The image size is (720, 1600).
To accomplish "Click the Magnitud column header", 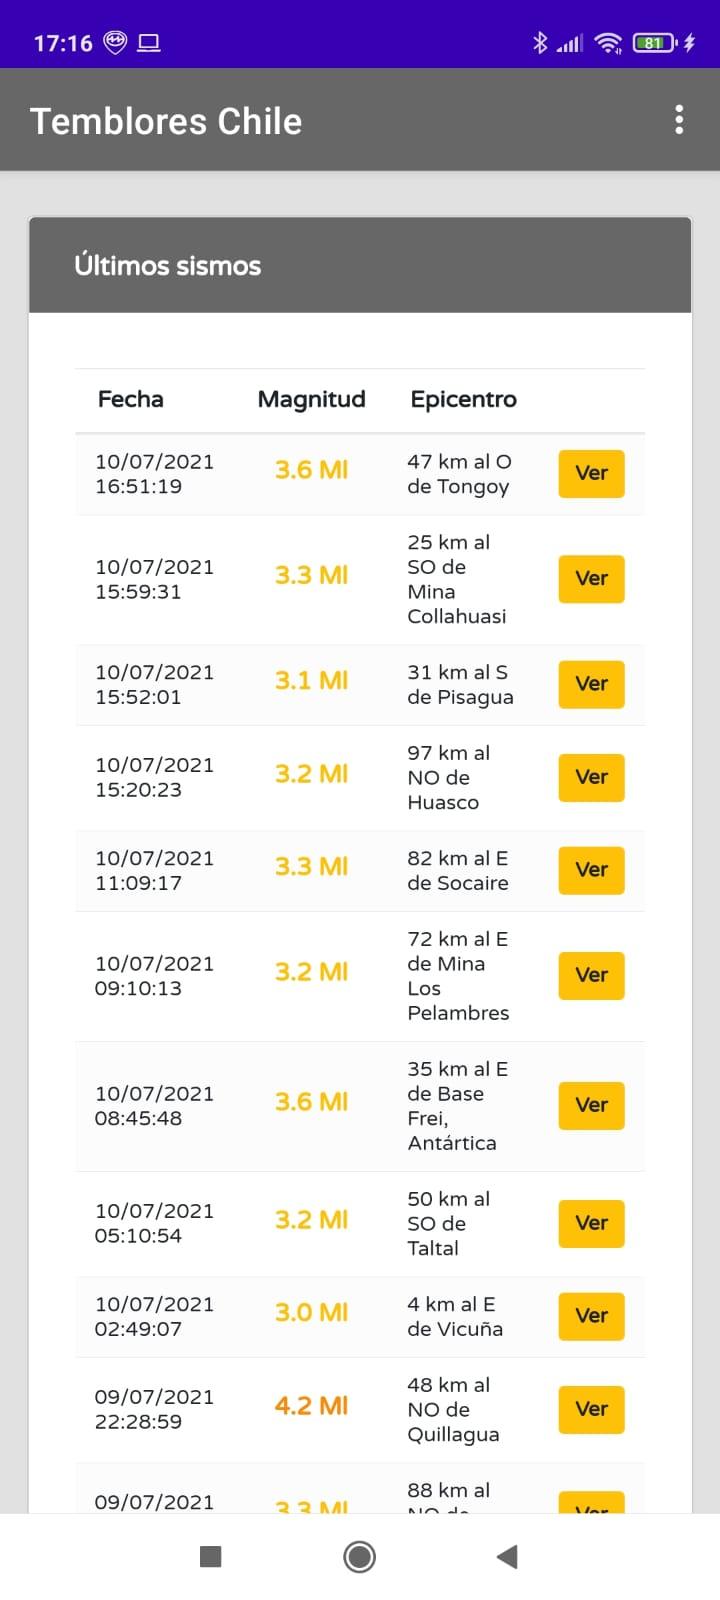I will coord(311,400).
